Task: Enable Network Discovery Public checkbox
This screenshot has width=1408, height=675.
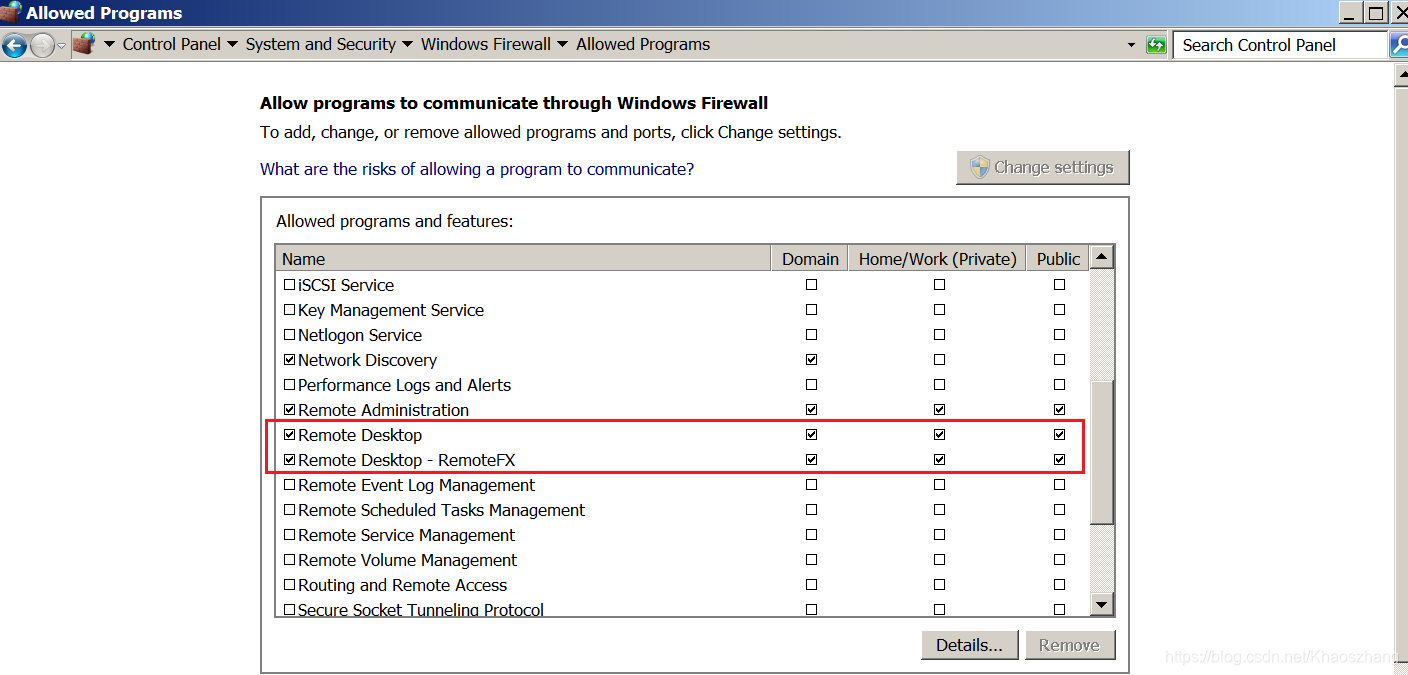Action: pos(1059,360)
